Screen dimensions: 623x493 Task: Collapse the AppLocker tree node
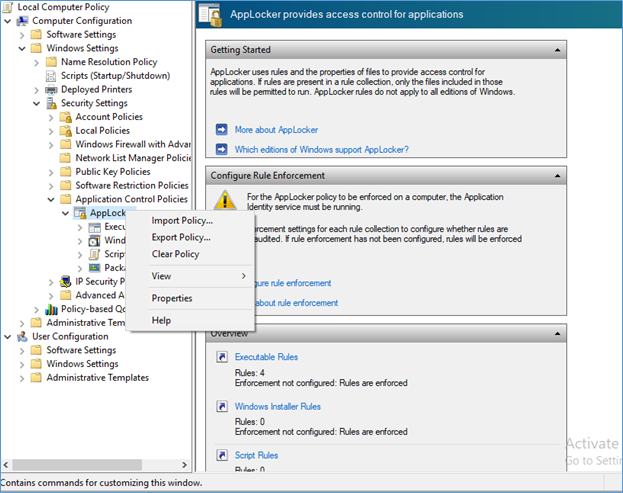[x=66, y=213]
